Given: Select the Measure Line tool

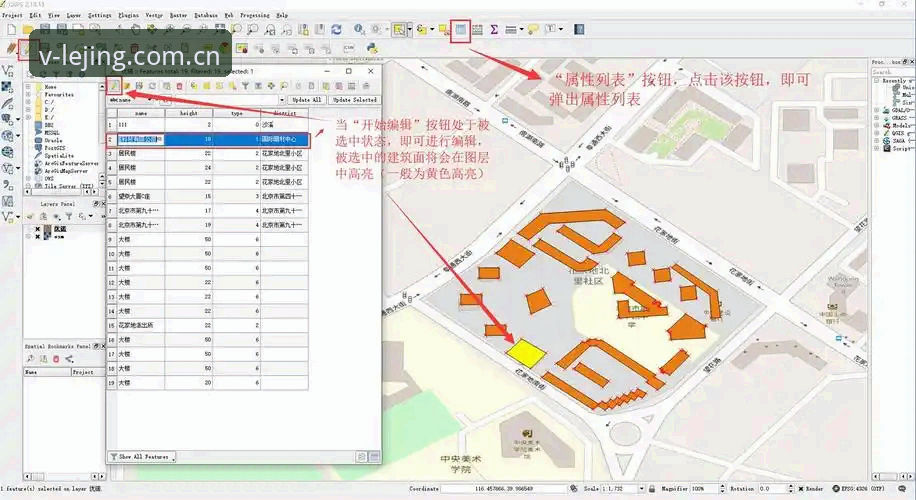Looking at the screenshot, I should click(511, 29).
